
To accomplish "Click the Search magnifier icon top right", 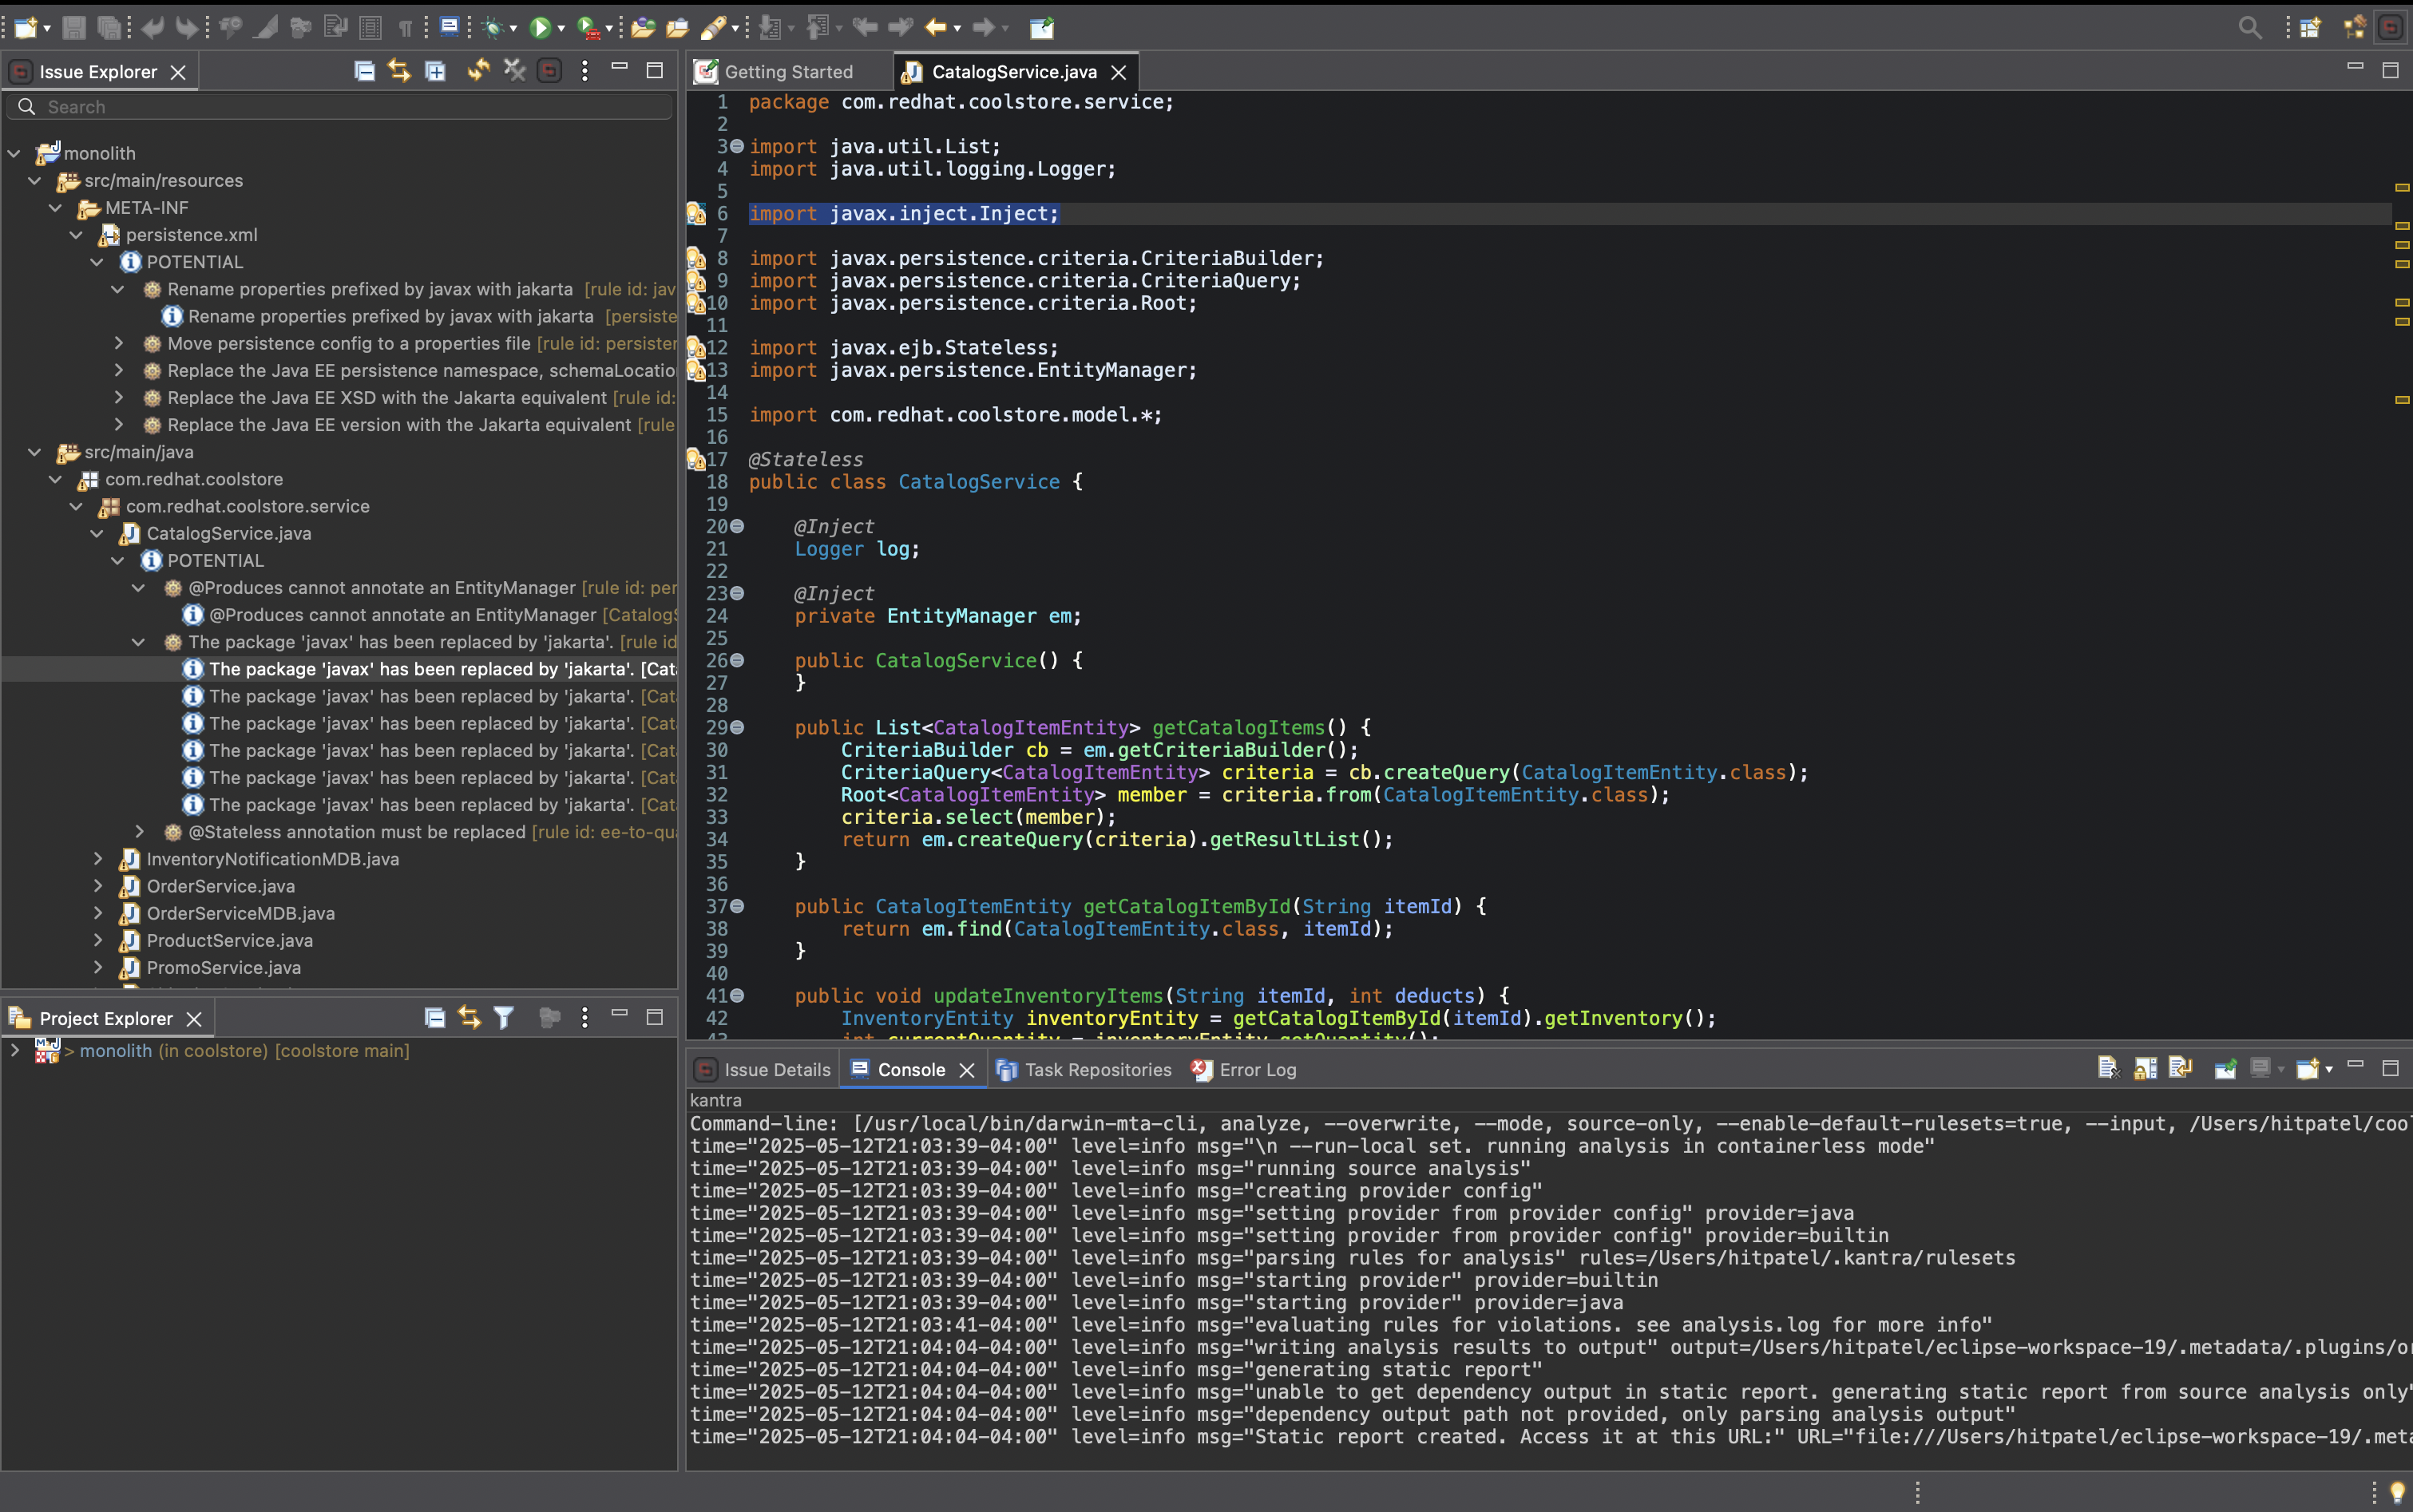I will (x=2249, y=28).
